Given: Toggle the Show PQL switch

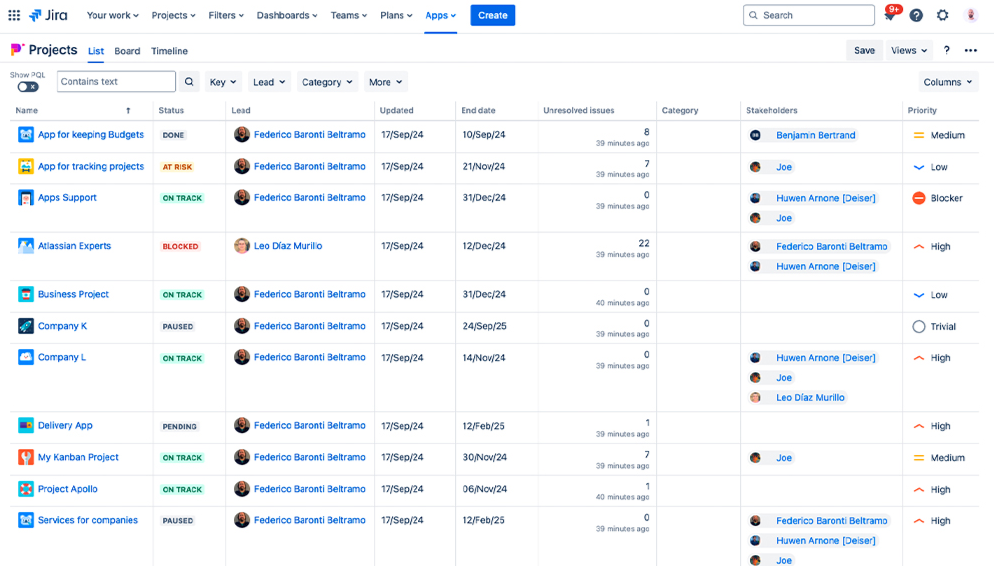Looking at the screenshot, I should (x=28, y=87).
